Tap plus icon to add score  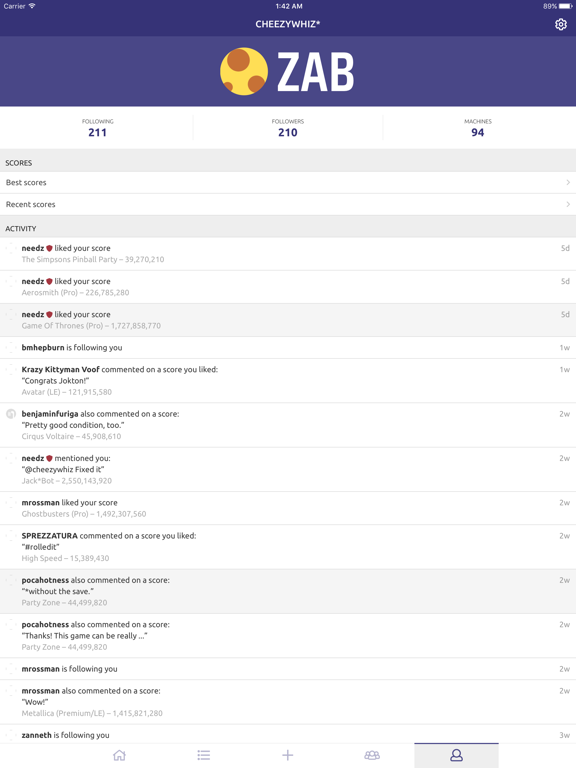pyautogui.click(x=288, y=755)
